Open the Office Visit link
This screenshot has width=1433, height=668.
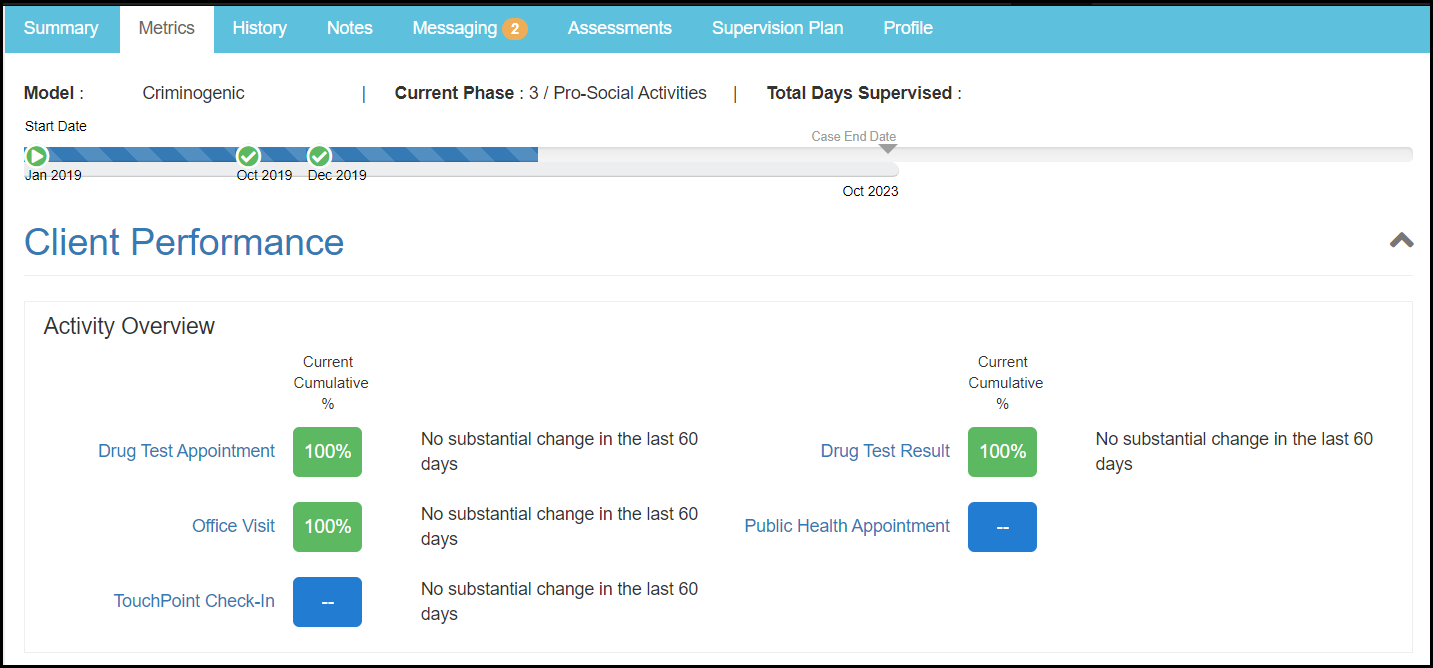(x=233, y=526)
